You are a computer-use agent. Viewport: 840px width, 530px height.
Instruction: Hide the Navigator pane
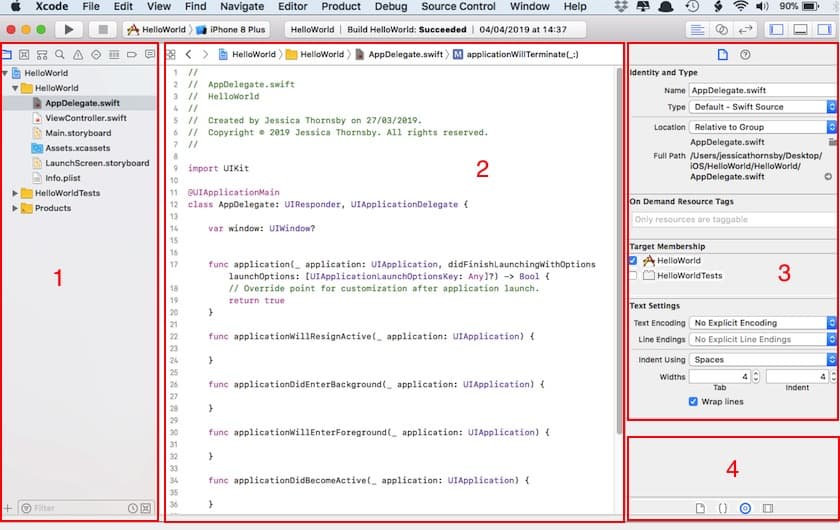(x=776, y=29)
